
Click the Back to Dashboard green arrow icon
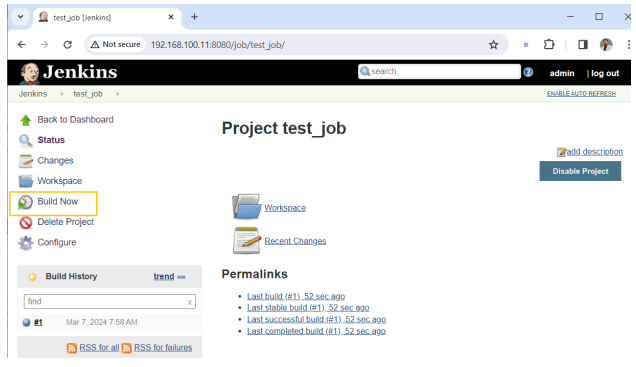pyautogui.click(x=26, y=120)
